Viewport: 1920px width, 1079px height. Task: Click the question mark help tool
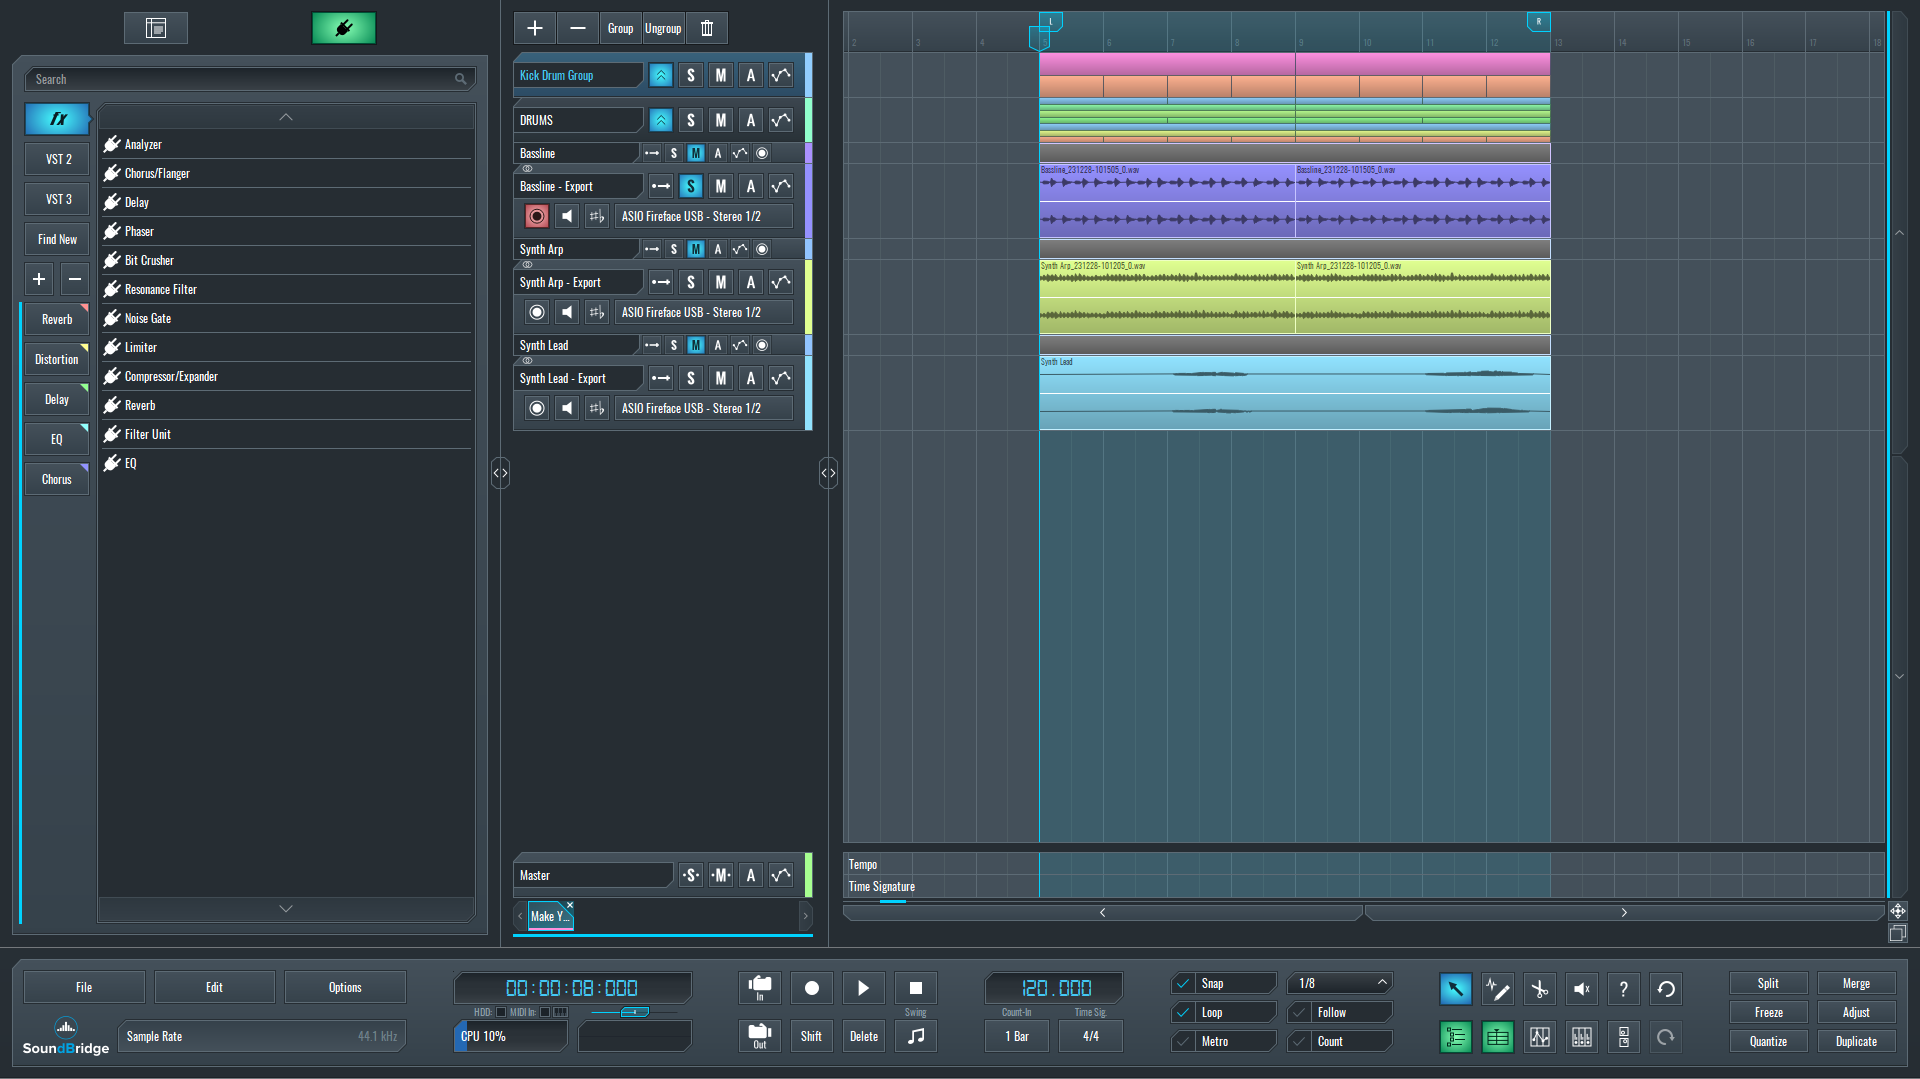coord(1624,989)
